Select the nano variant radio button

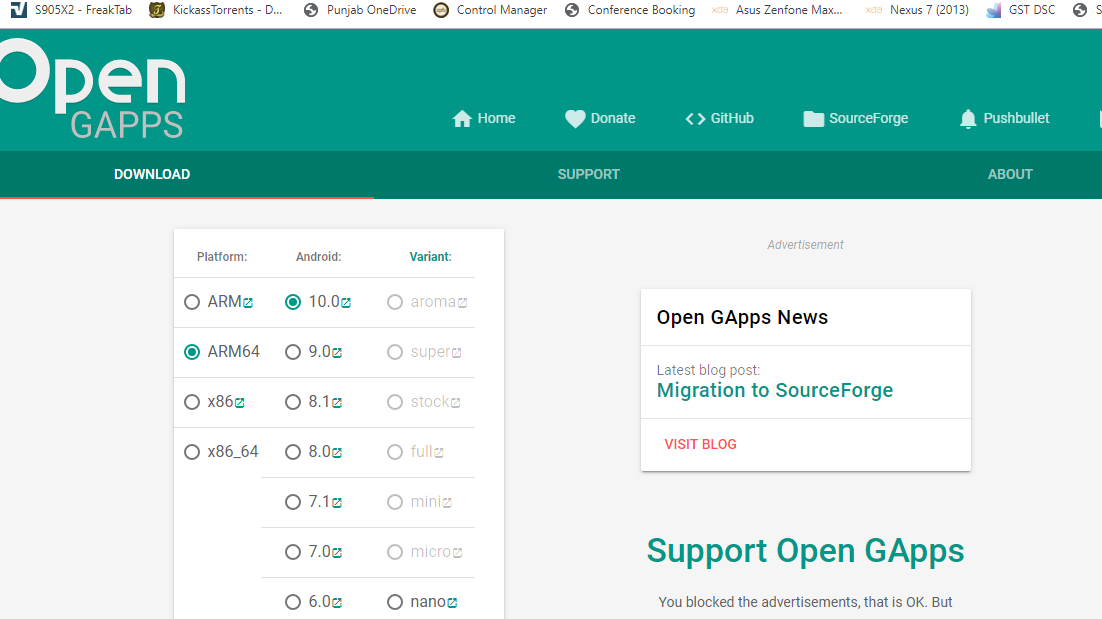click(395, 602)
